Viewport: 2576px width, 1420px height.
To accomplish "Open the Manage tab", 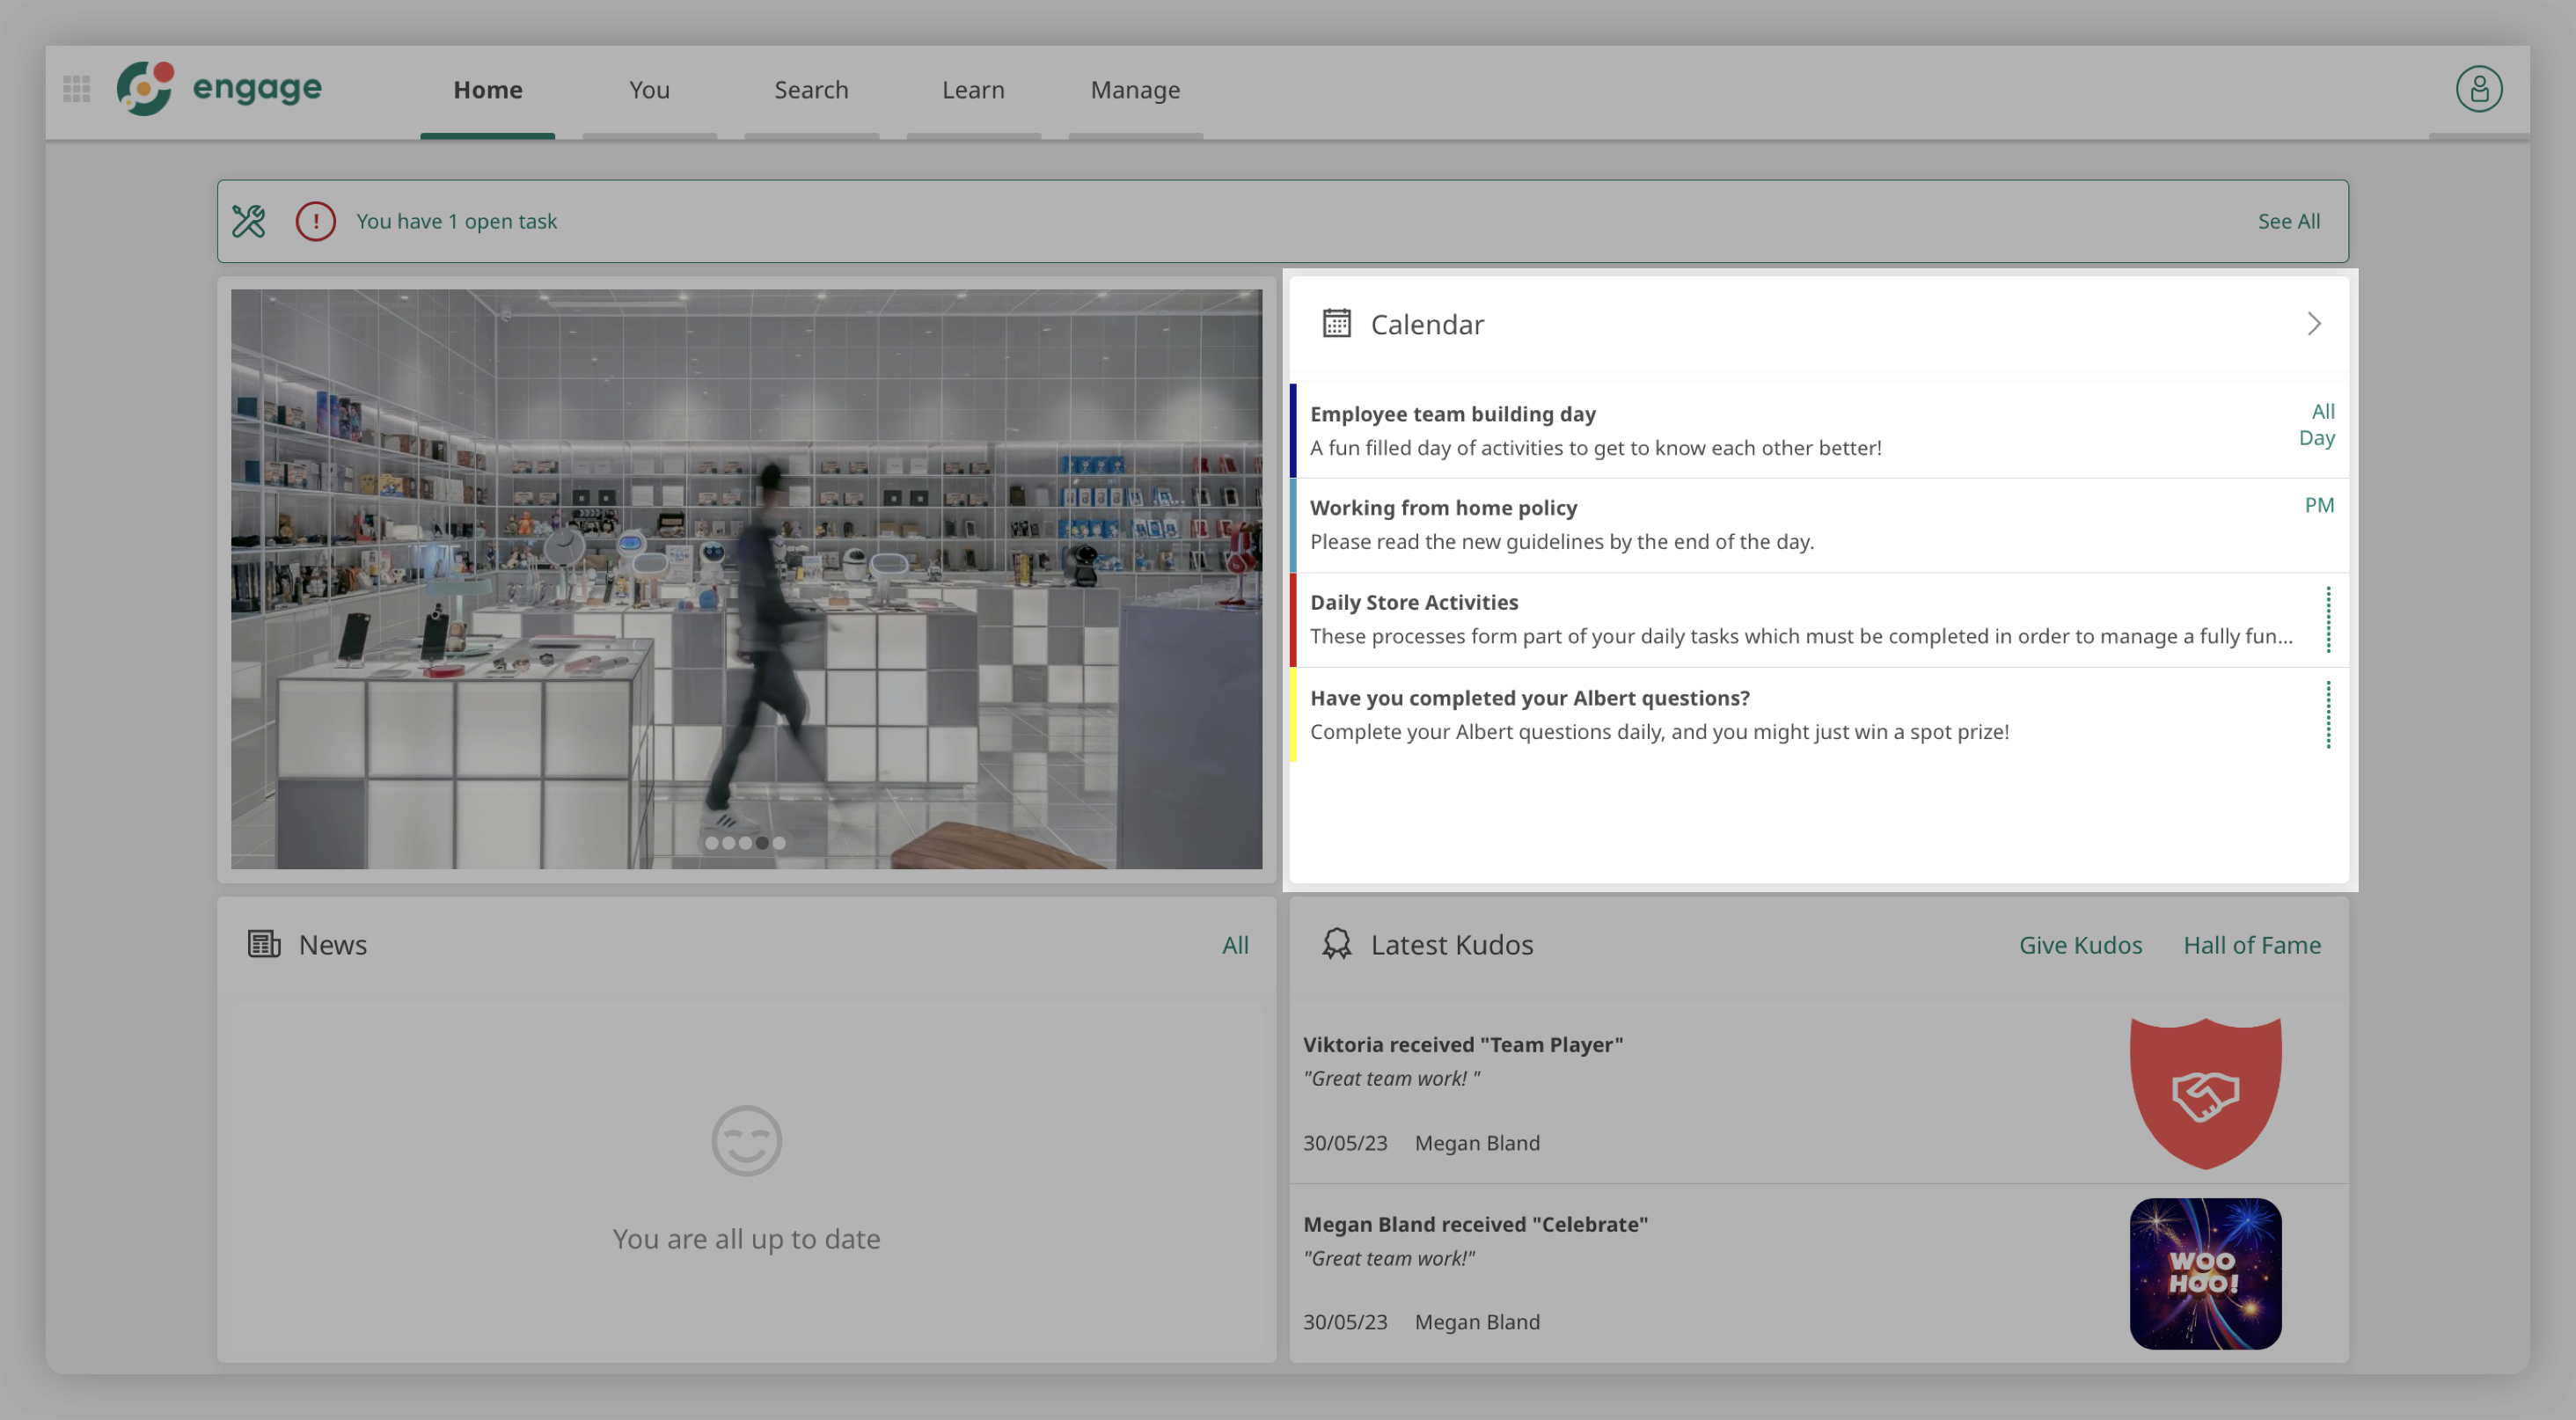I will coord(1135,90).
